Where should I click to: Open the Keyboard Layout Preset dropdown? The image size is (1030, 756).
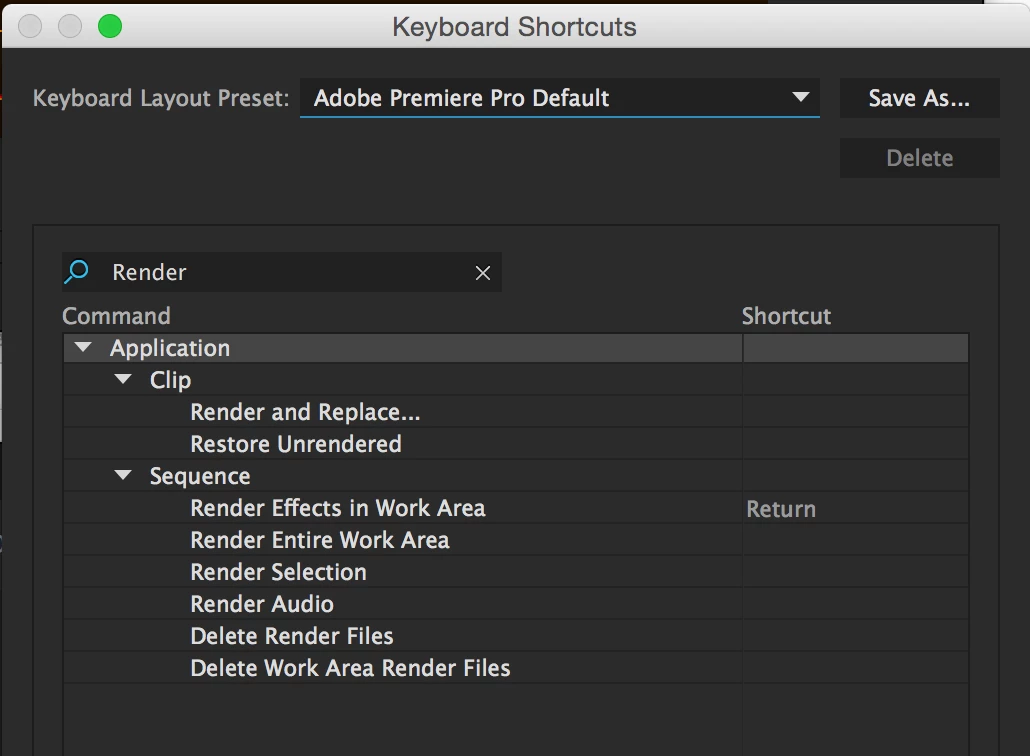(560, 98)
